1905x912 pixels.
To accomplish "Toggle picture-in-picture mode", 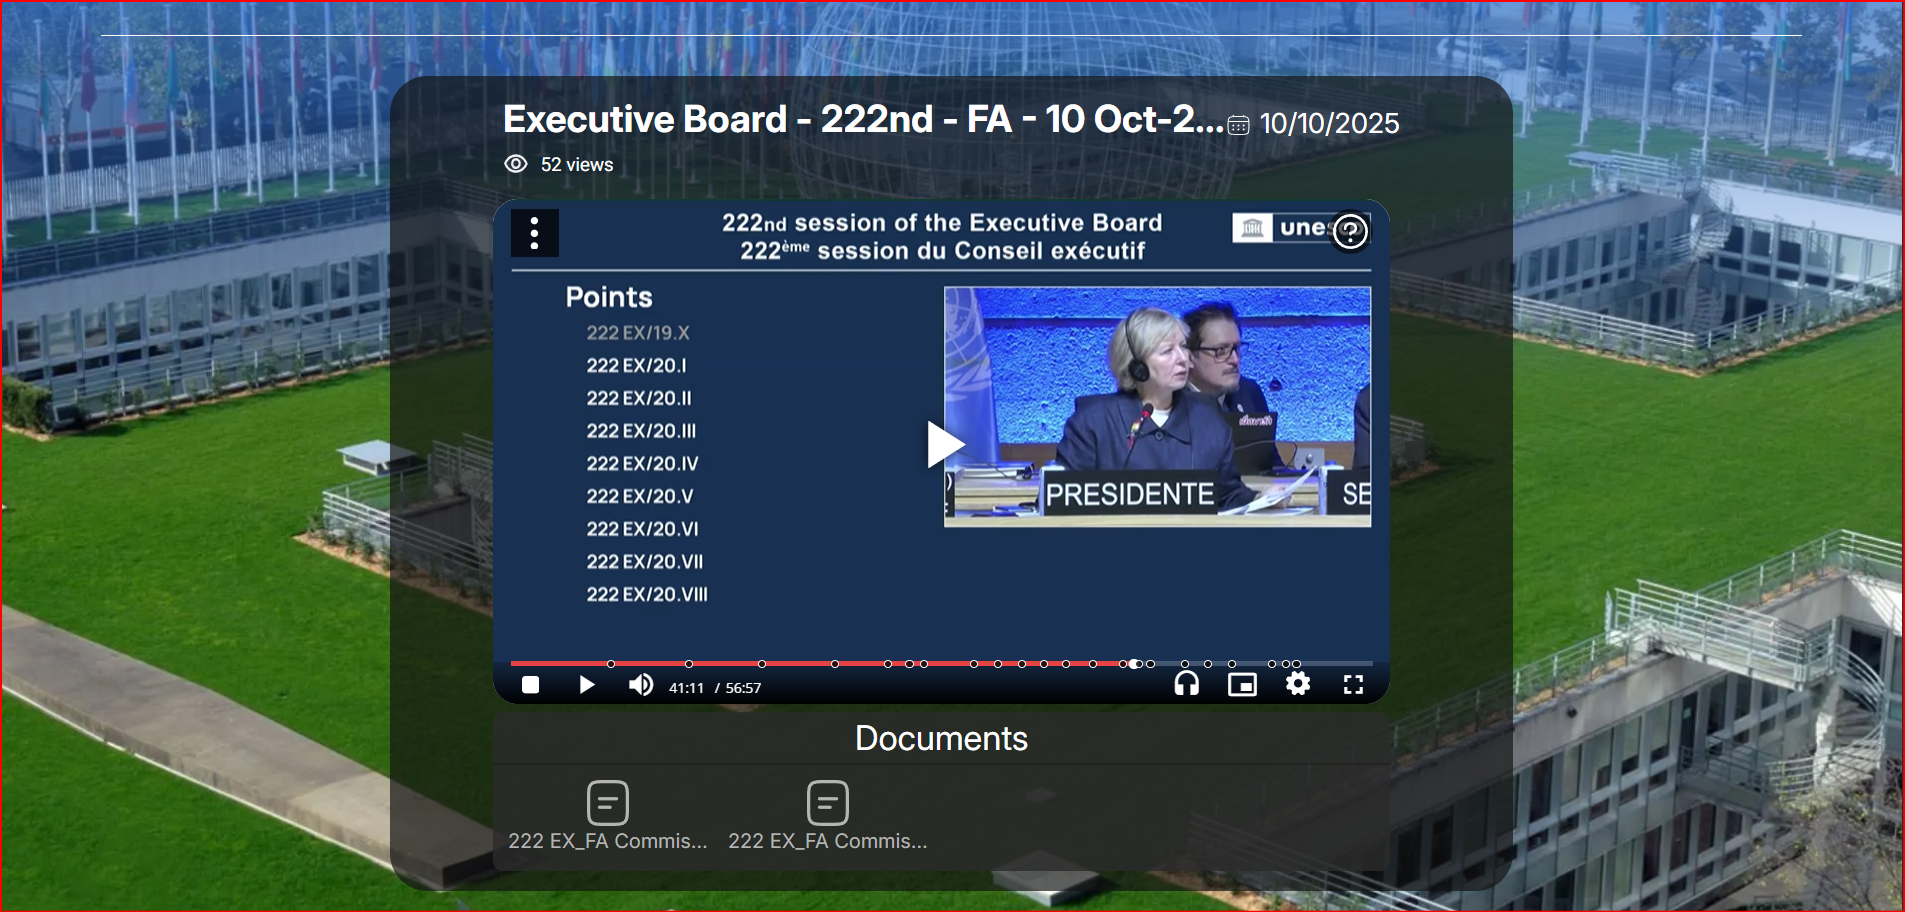I will 1242,685.
